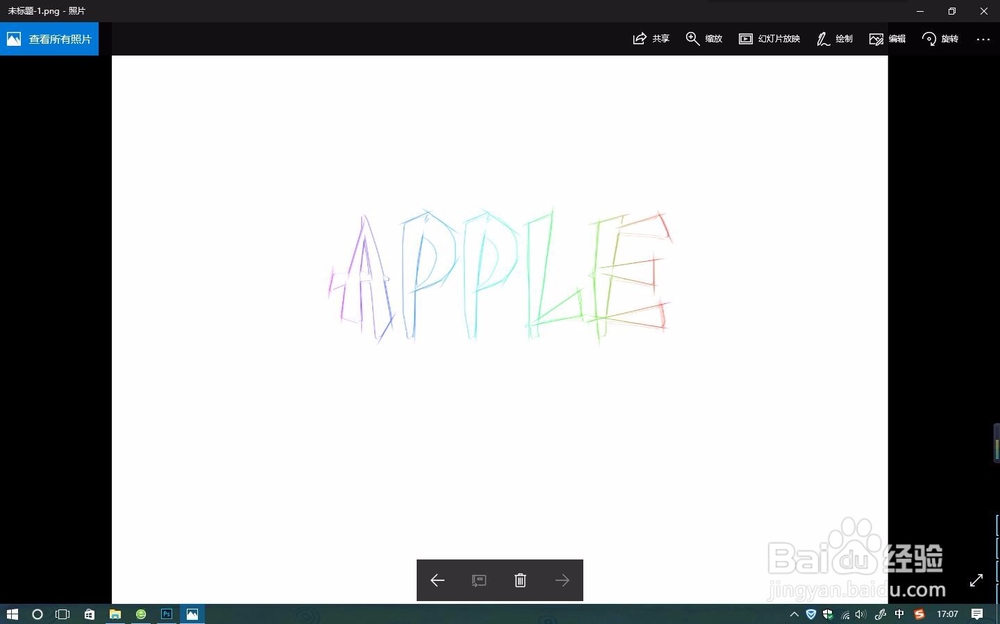Open the blue shield security tray icon
This screenshot has height=624, width=1000.
coord(811,614)
